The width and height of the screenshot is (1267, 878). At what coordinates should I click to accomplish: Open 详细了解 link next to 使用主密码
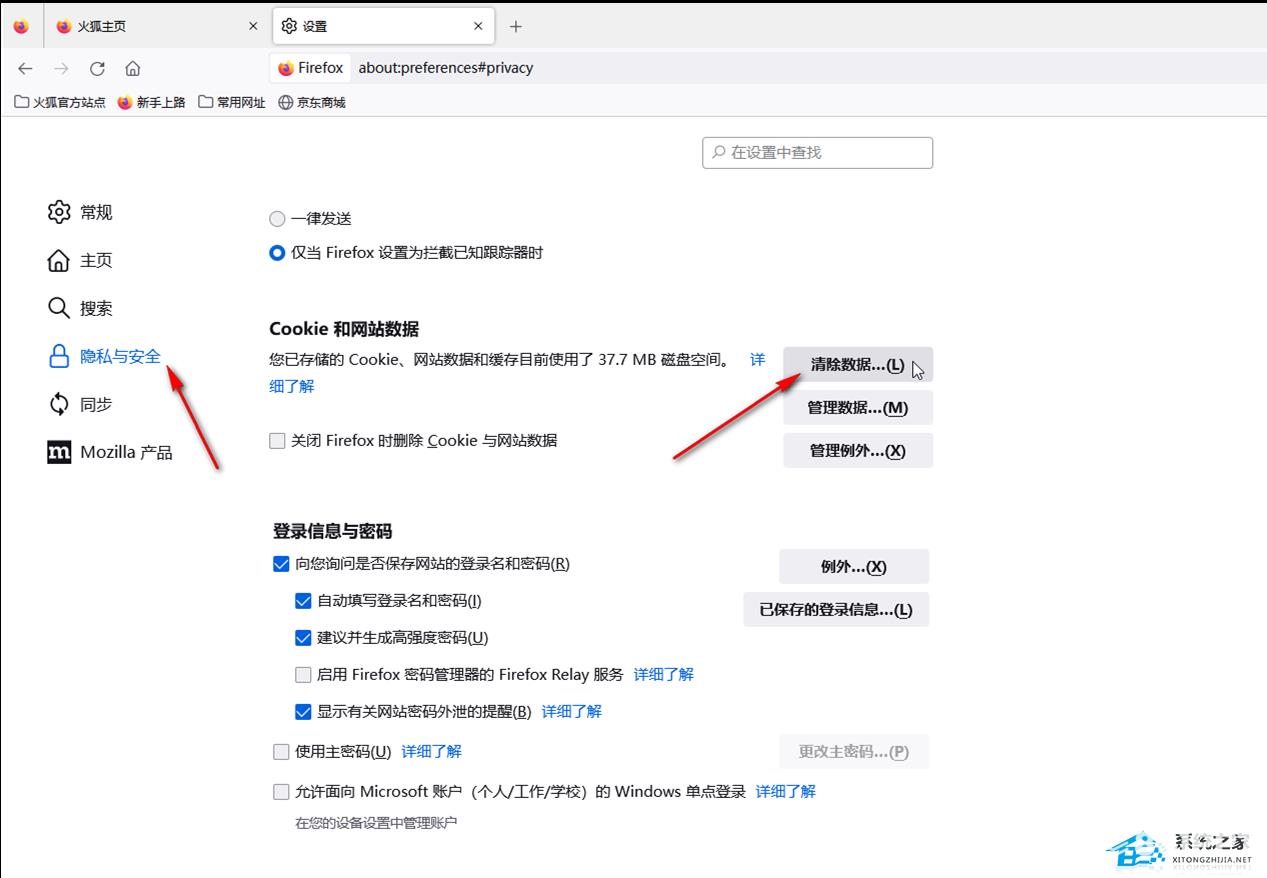(431, 751)
